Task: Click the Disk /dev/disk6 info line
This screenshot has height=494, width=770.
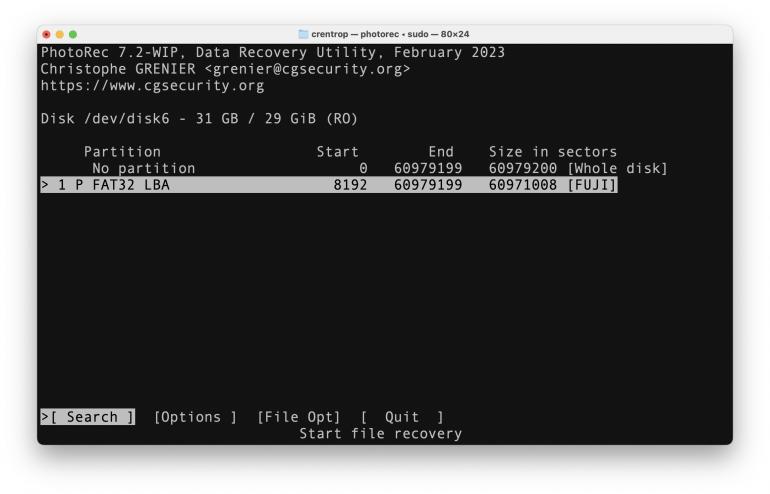Action: click(199, 119)
